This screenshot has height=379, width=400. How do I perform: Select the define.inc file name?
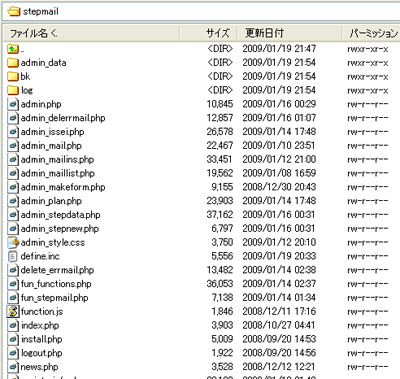pyautogui.click(x=40, y=256)
